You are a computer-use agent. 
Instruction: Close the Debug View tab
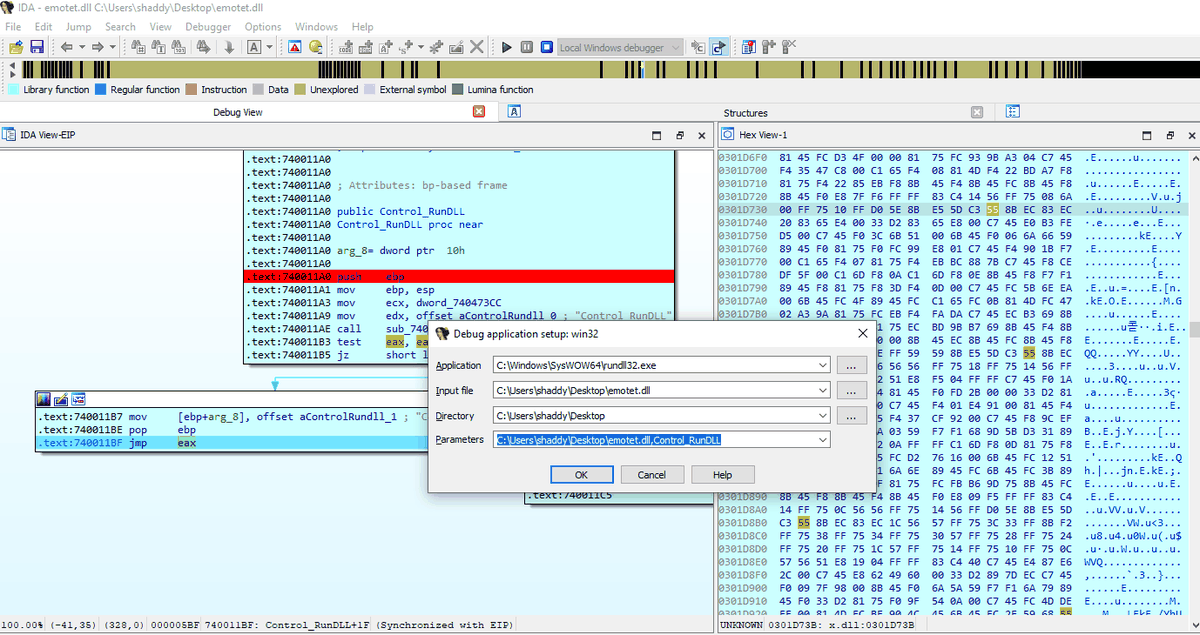479,112
